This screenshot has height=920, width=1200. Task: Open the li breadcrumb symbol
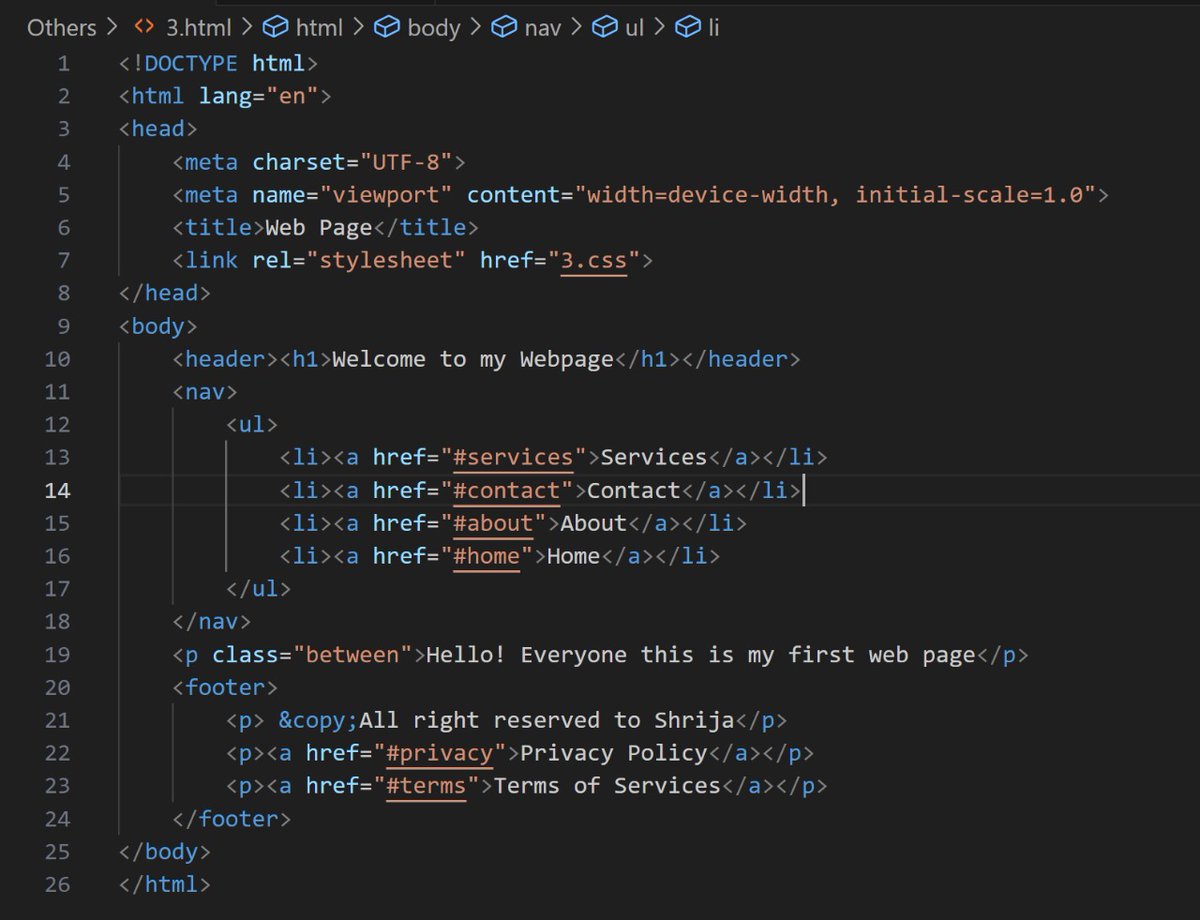713,27
